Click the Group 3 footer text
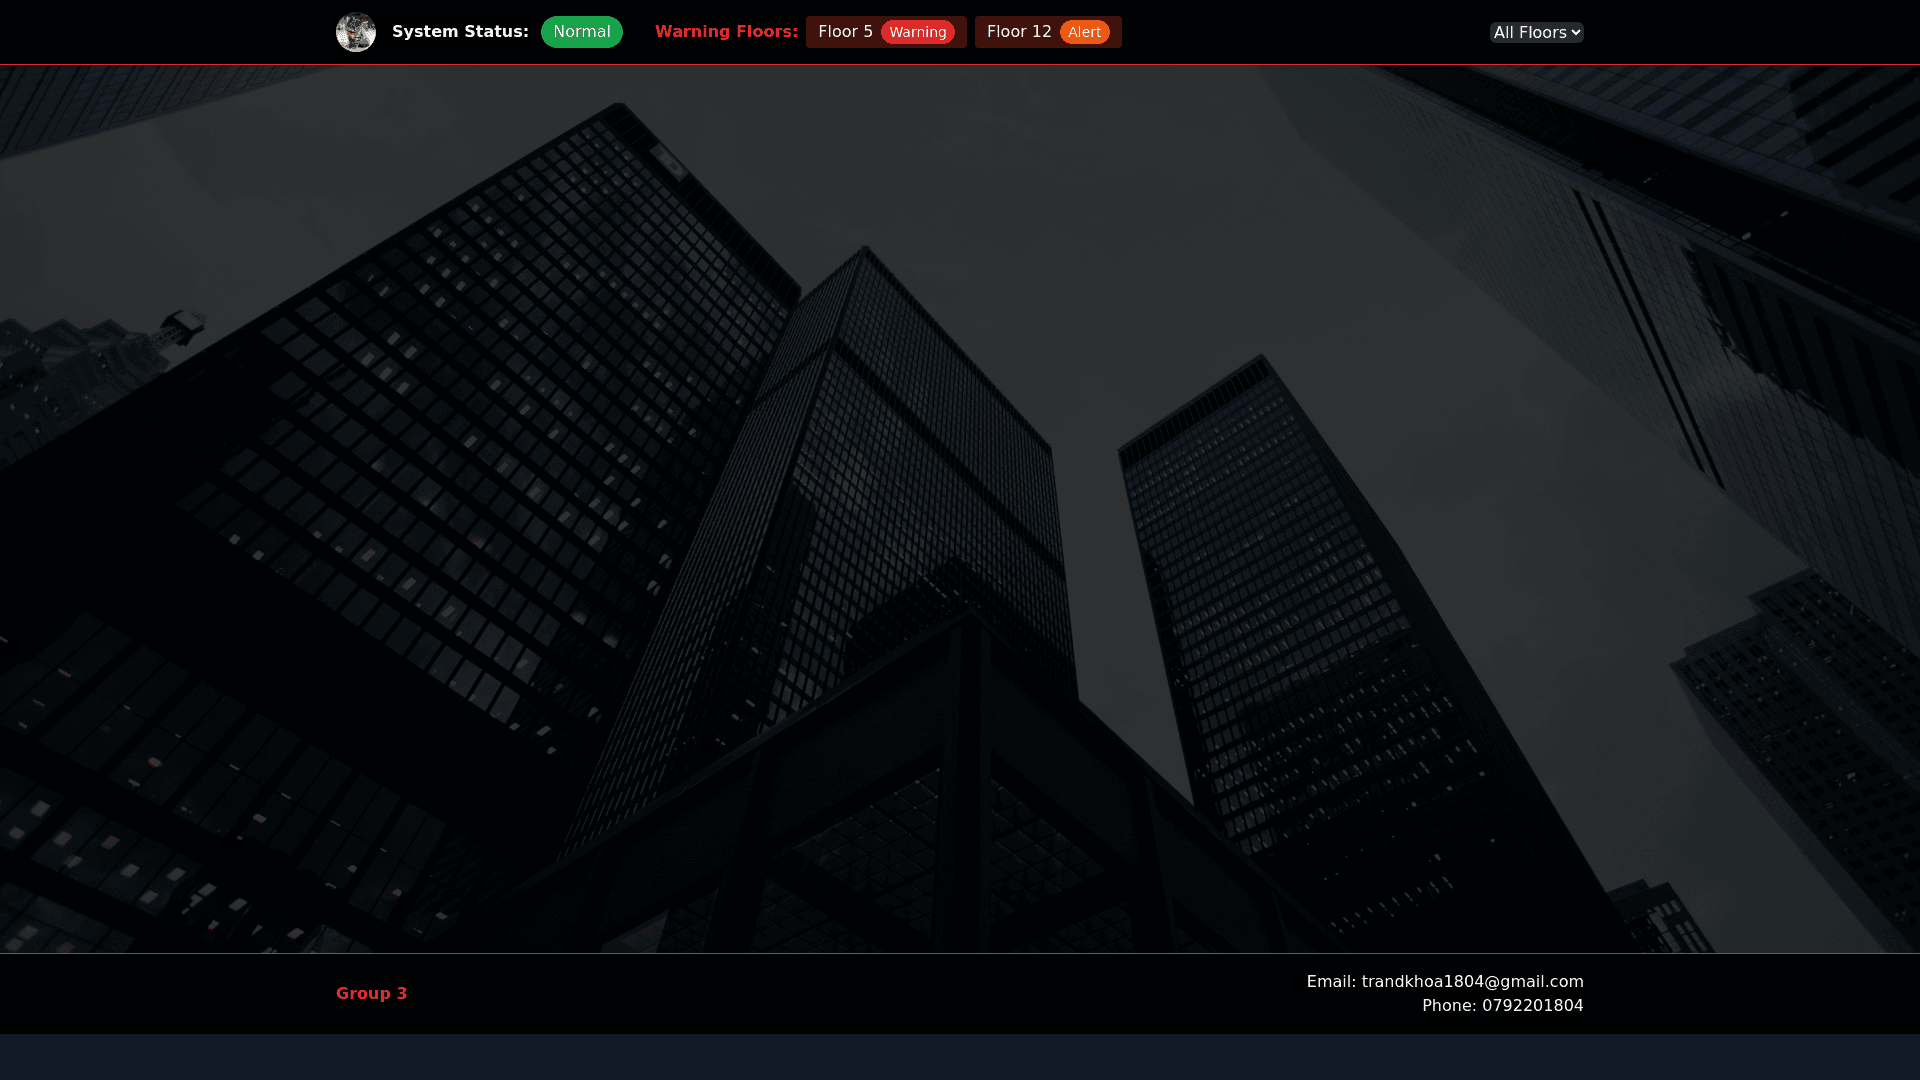The image size is (1920, 1080). click(371, 993)
